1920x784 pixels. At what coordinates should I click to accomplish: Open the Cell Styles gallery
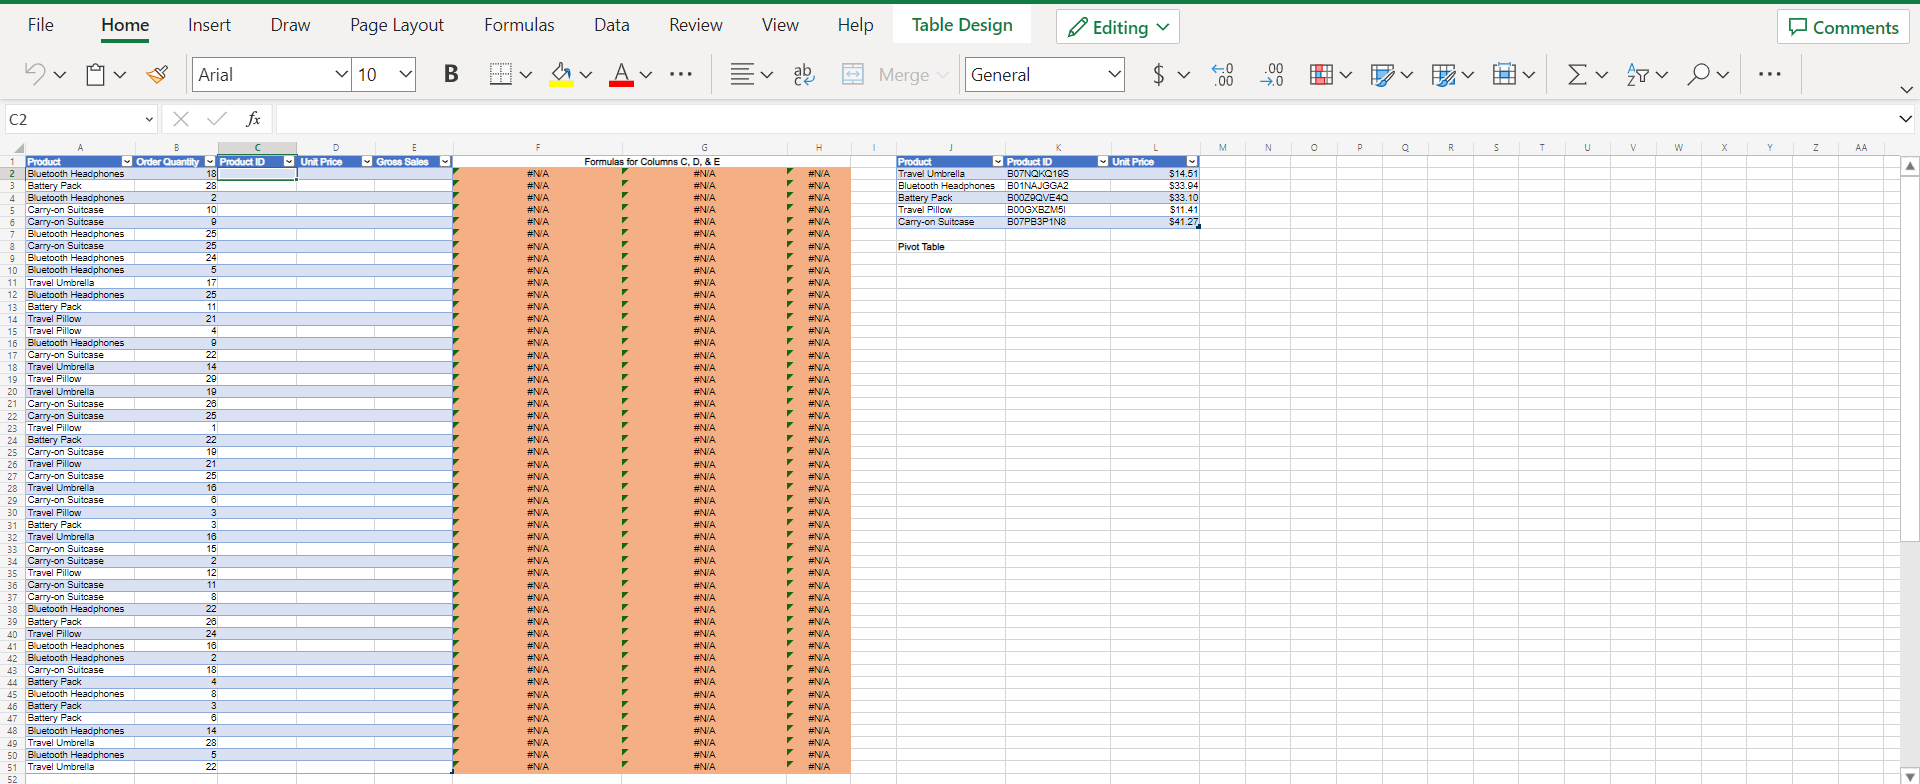pos(1444,74)
